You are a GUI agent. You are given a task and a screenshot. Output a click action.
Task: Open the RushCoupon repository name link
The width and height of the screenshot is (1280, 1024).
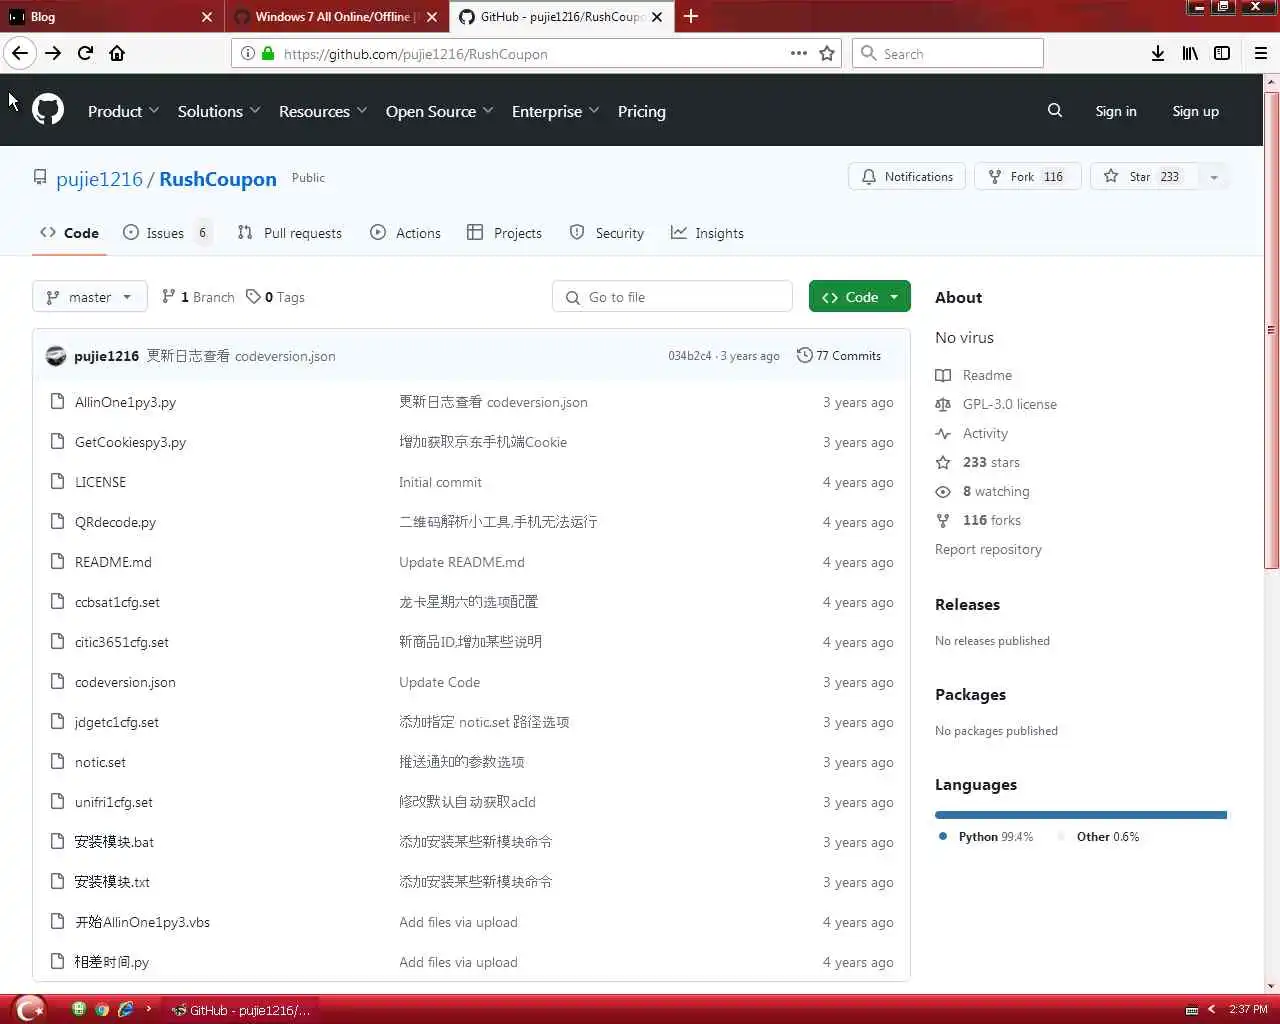pos(218,179)
